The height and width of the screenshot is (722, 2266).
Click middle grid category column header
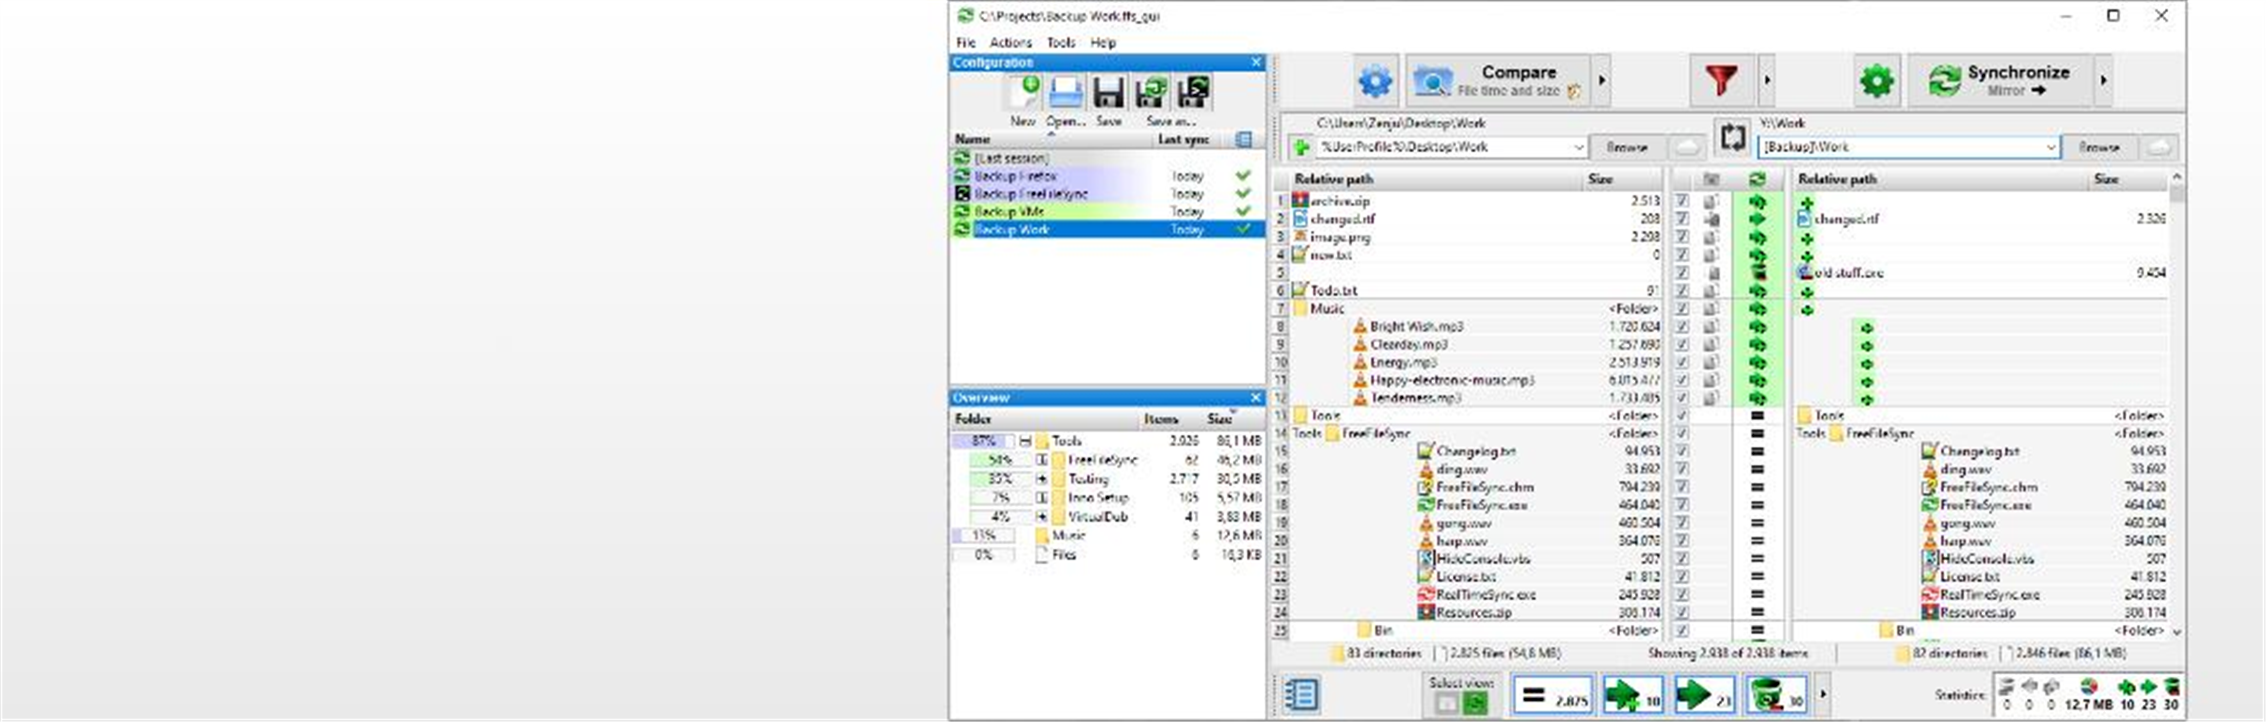(1712, 179)
